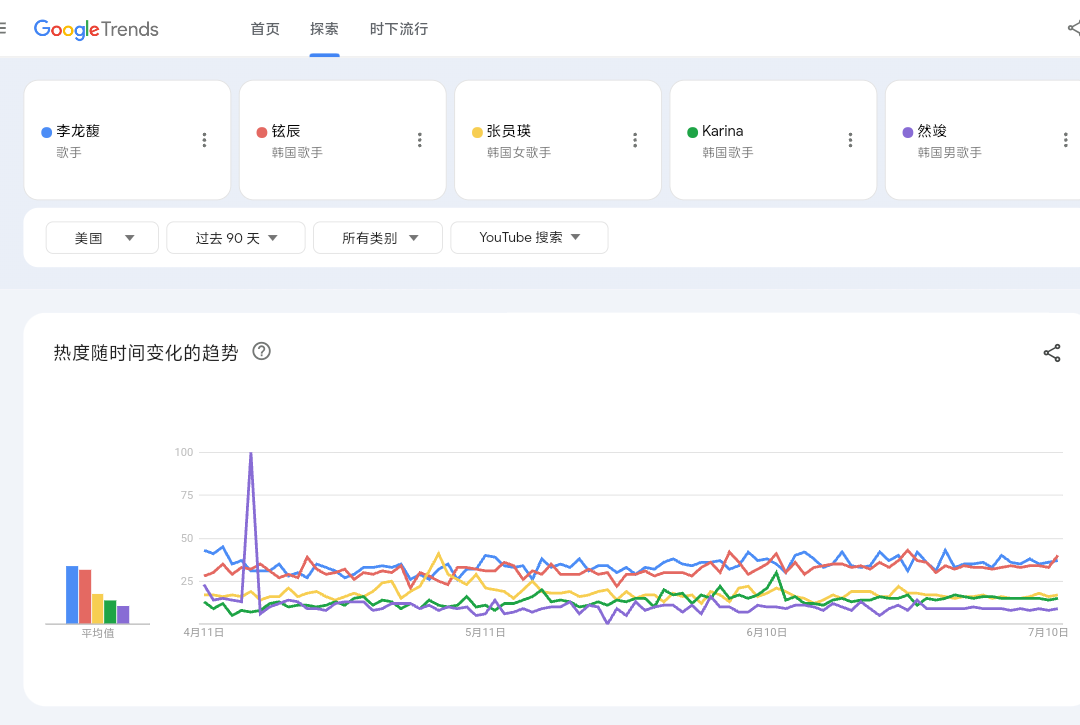Open options menu for 铉辰 card
The height and width of the screenshot is (725, 1080).
pos(419,140)
